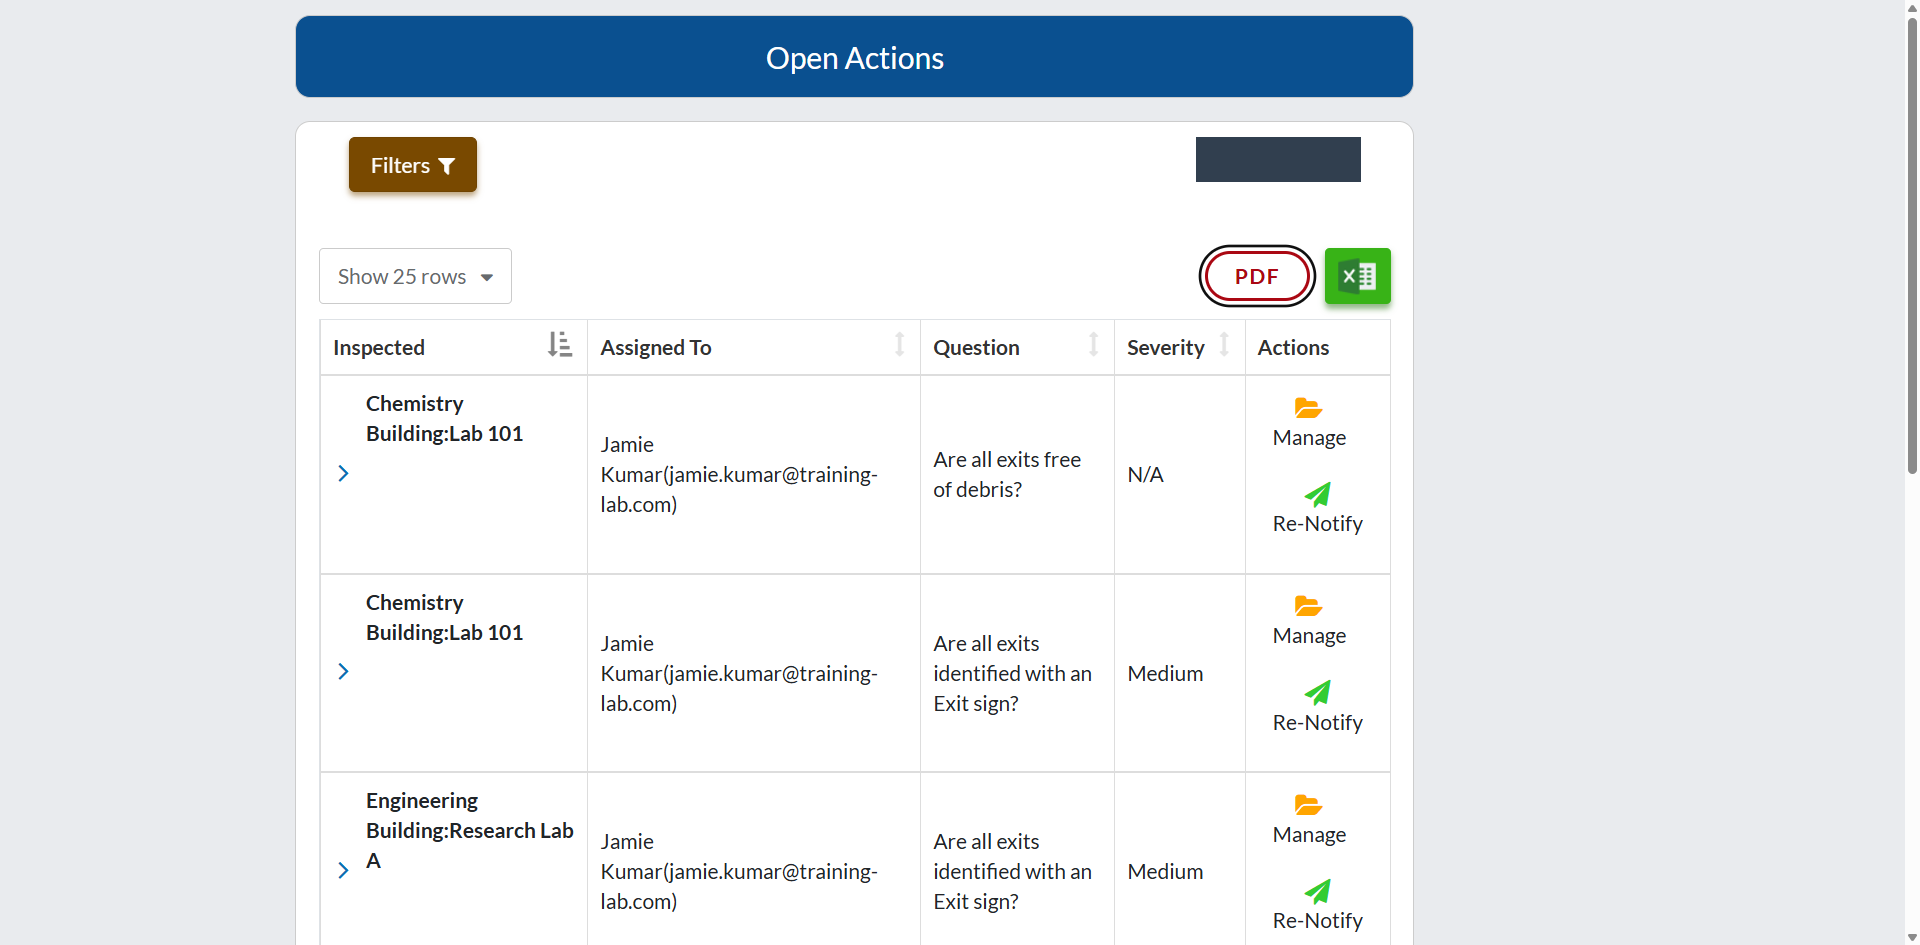This screenshot has width=1920, height=945.
Task: Expand the exits free of debris row
Action: coord(343,473)
